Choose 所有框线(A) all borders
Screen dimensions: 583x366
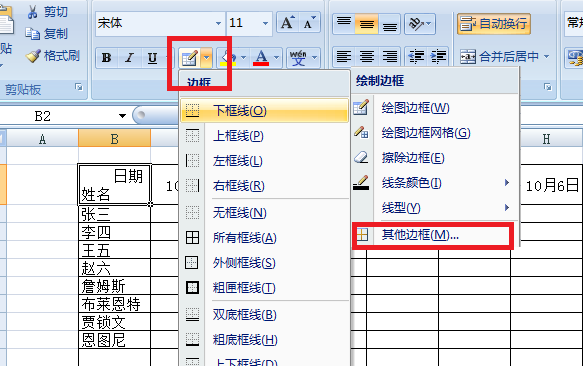click(x=264, y=238)
